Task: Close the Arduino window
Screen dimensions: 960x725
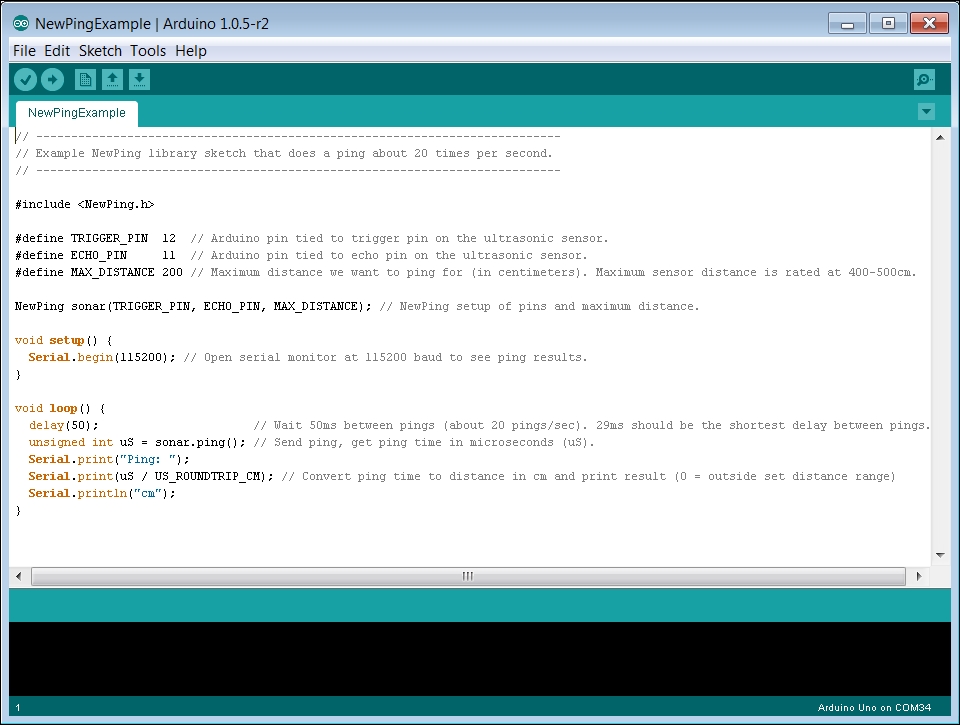Action: click(929, 24)
